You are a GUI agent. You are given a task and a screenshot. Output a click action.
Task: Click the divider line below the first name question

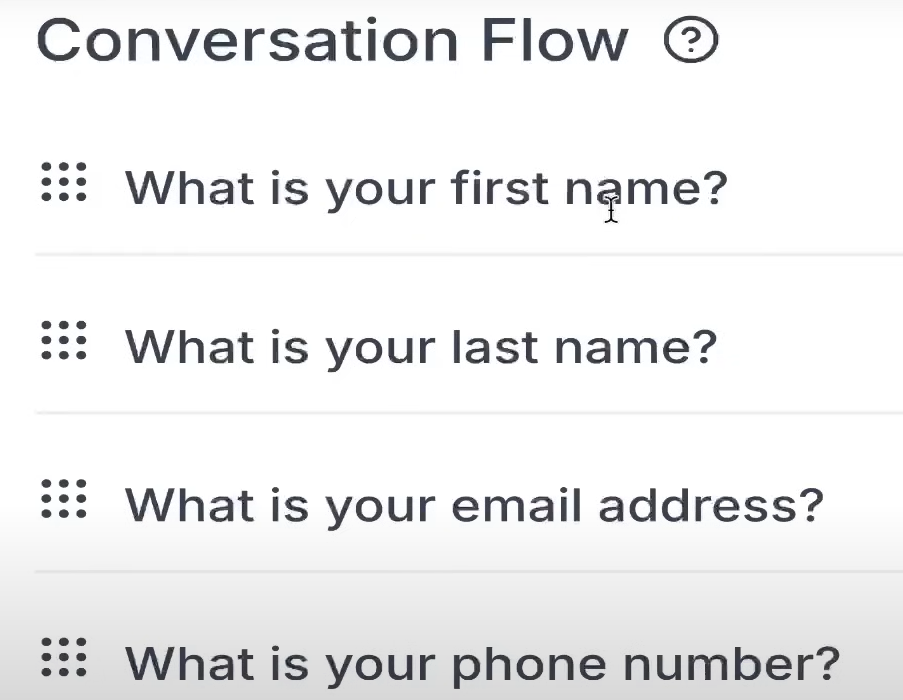point(468,254)
